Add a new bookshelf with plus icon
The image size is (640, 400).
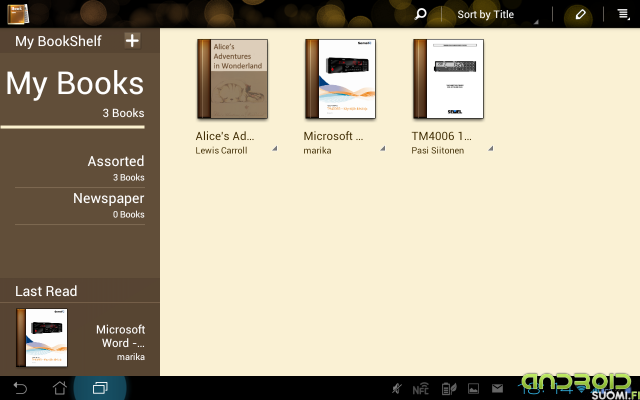pyautogui.click(x=132, y=40)
